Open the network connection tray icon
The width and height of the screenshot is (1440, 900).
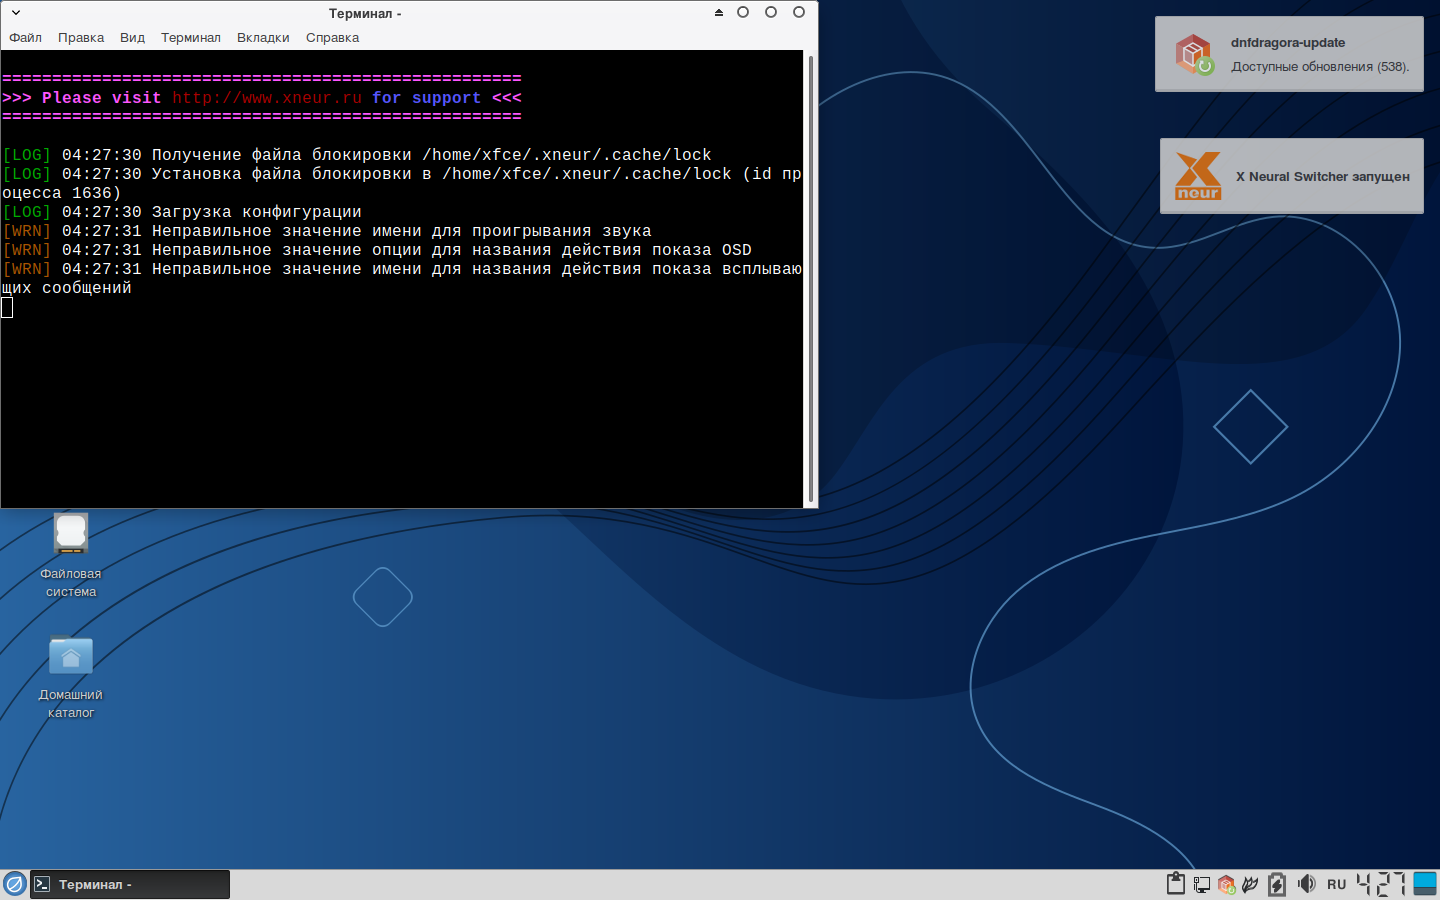[x=1201, y=884]
